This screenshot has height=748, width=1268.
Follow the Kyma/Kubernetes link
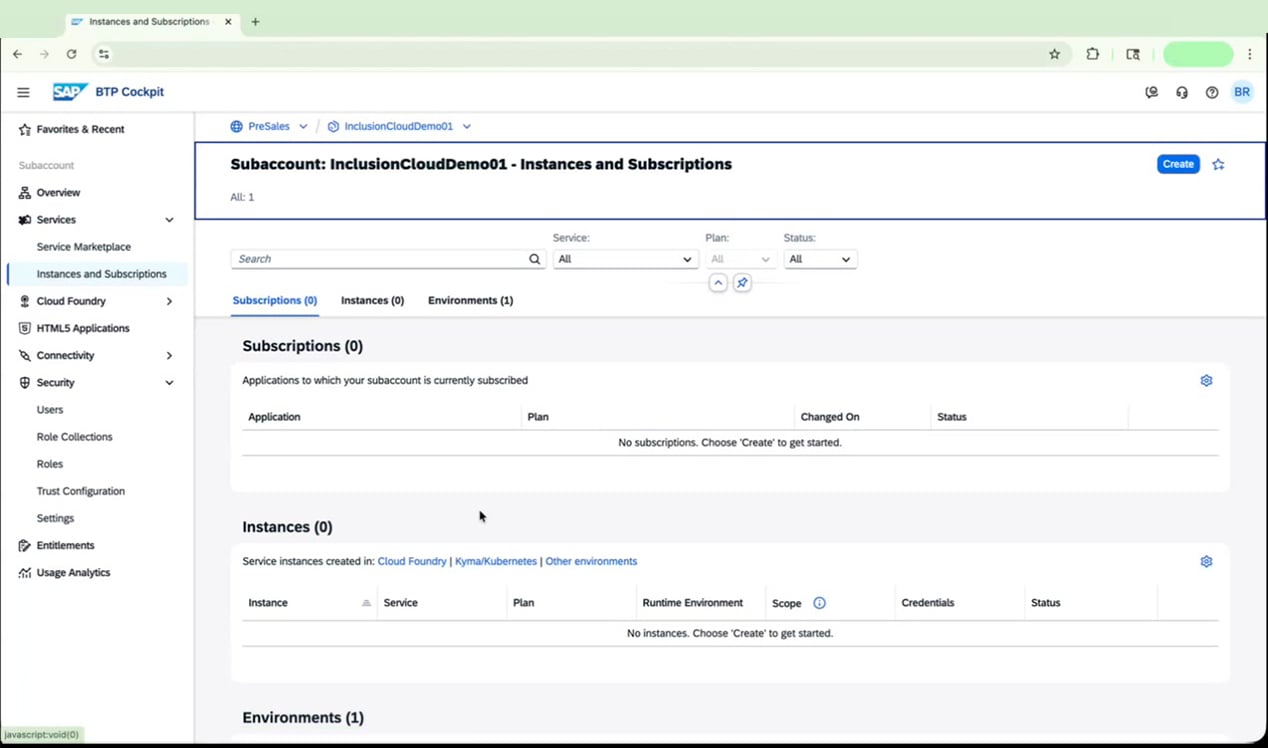[x=496, y=562]
